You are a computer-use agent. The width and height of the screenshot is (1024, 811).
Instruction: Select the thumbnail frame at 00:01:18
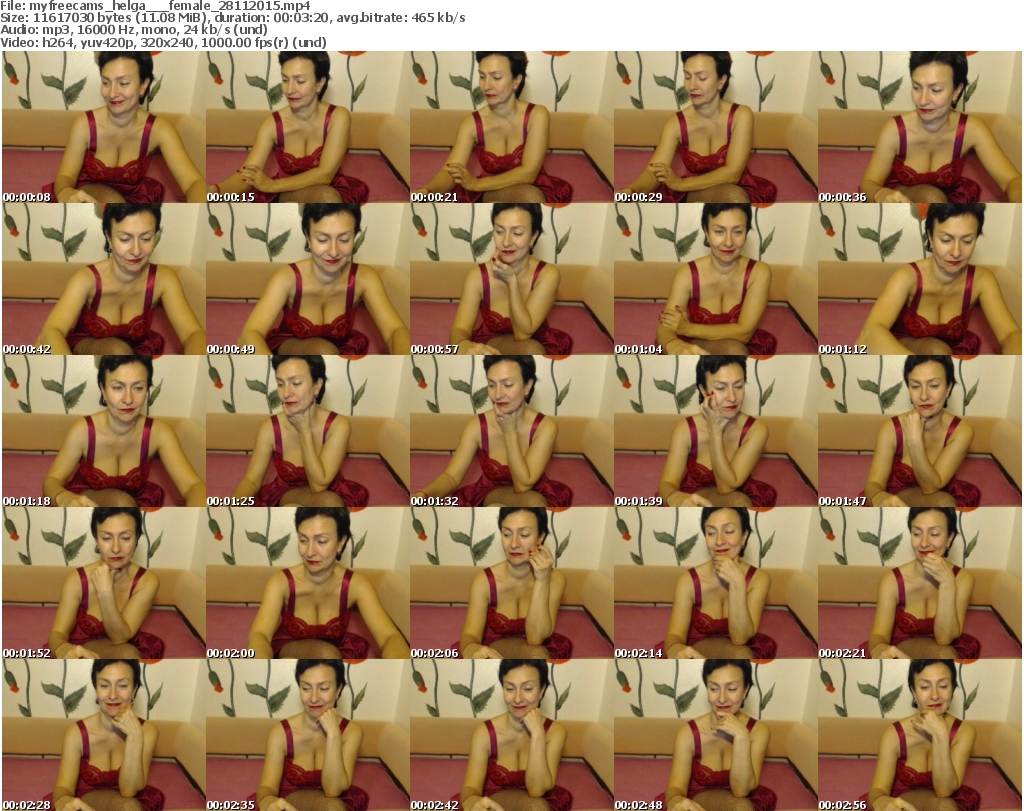pos(103,431)
